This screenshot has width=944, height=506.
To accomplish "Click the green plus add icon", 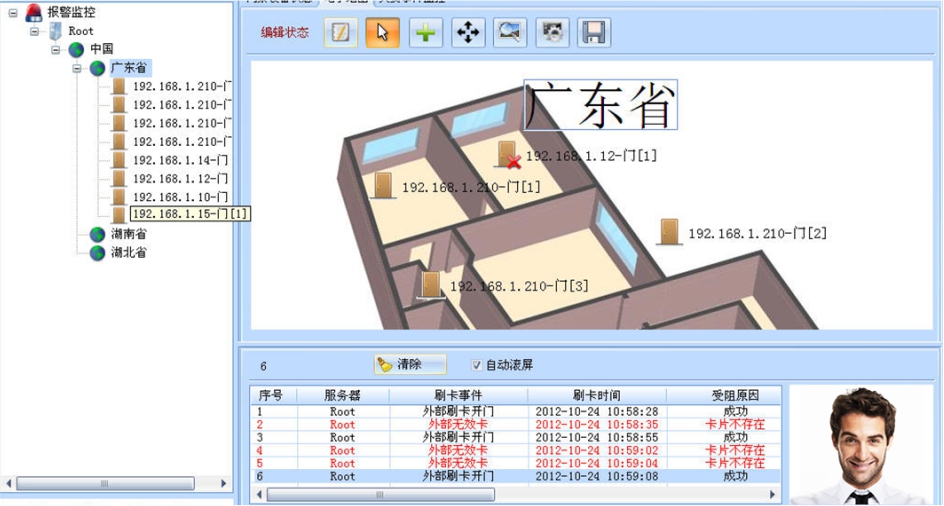I will [426, 32].
